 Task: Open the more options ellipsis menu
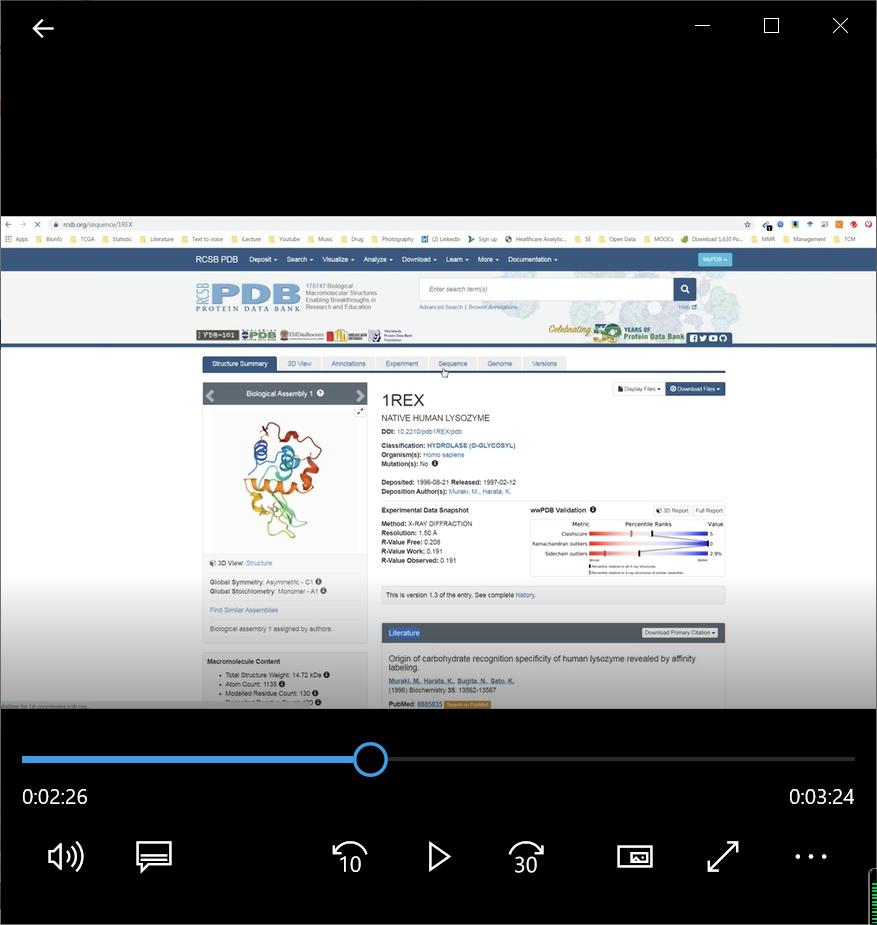click(811, 857)
